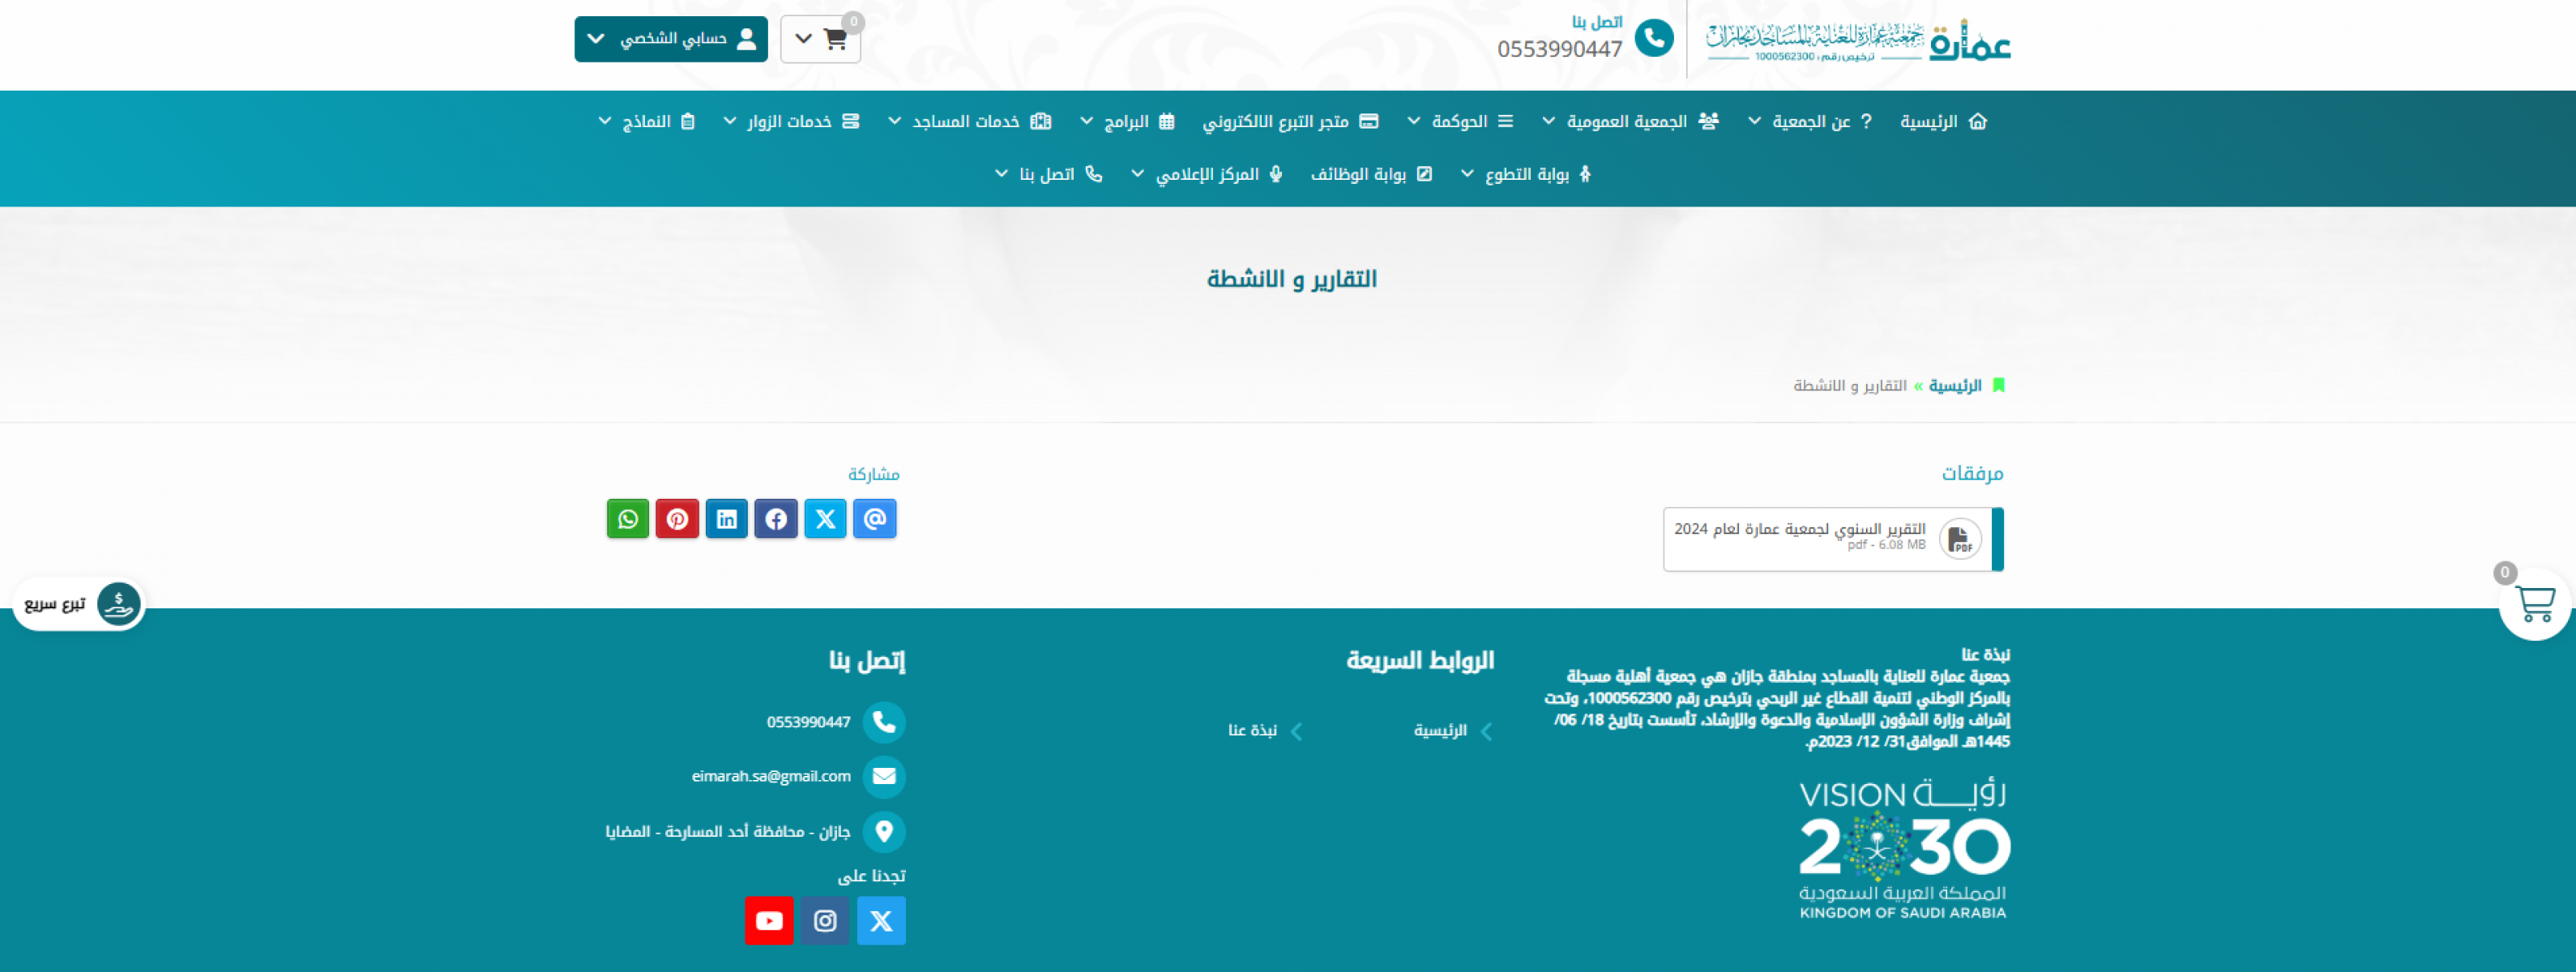Expand عن الجمعية menu
The image size is (2576, 972).
[1810, 121]
